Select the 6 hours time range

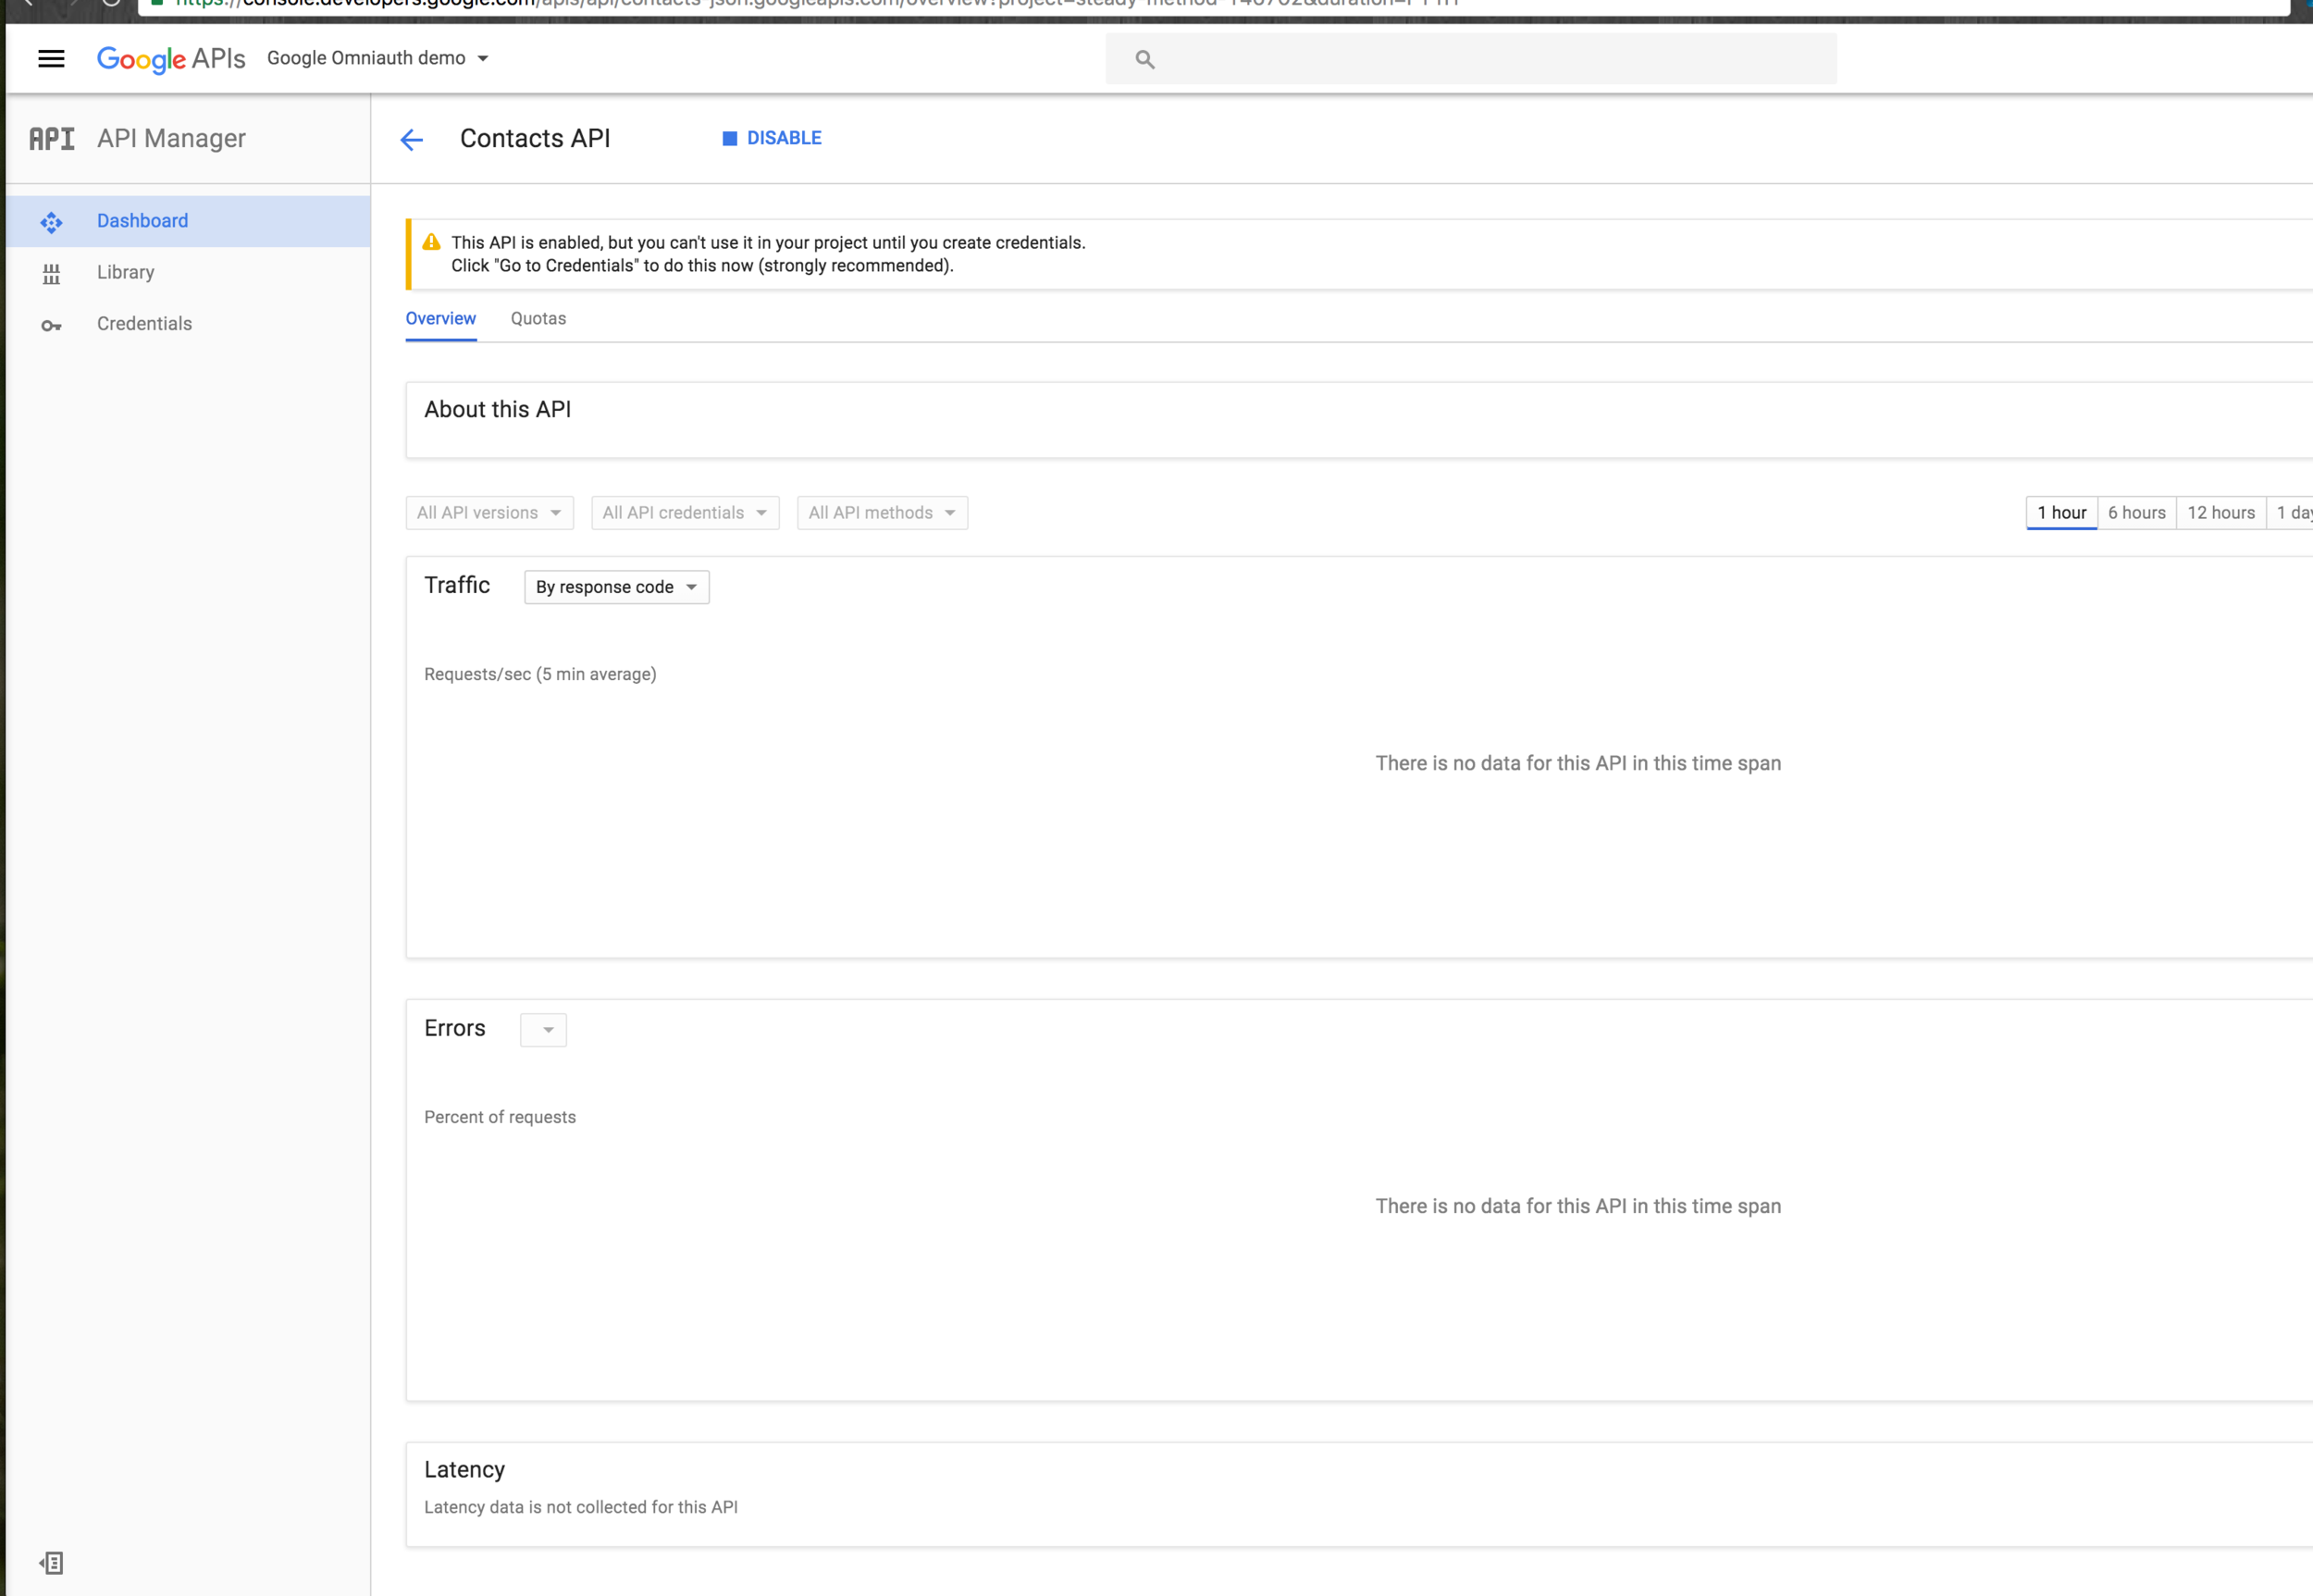click(2137, 513)
